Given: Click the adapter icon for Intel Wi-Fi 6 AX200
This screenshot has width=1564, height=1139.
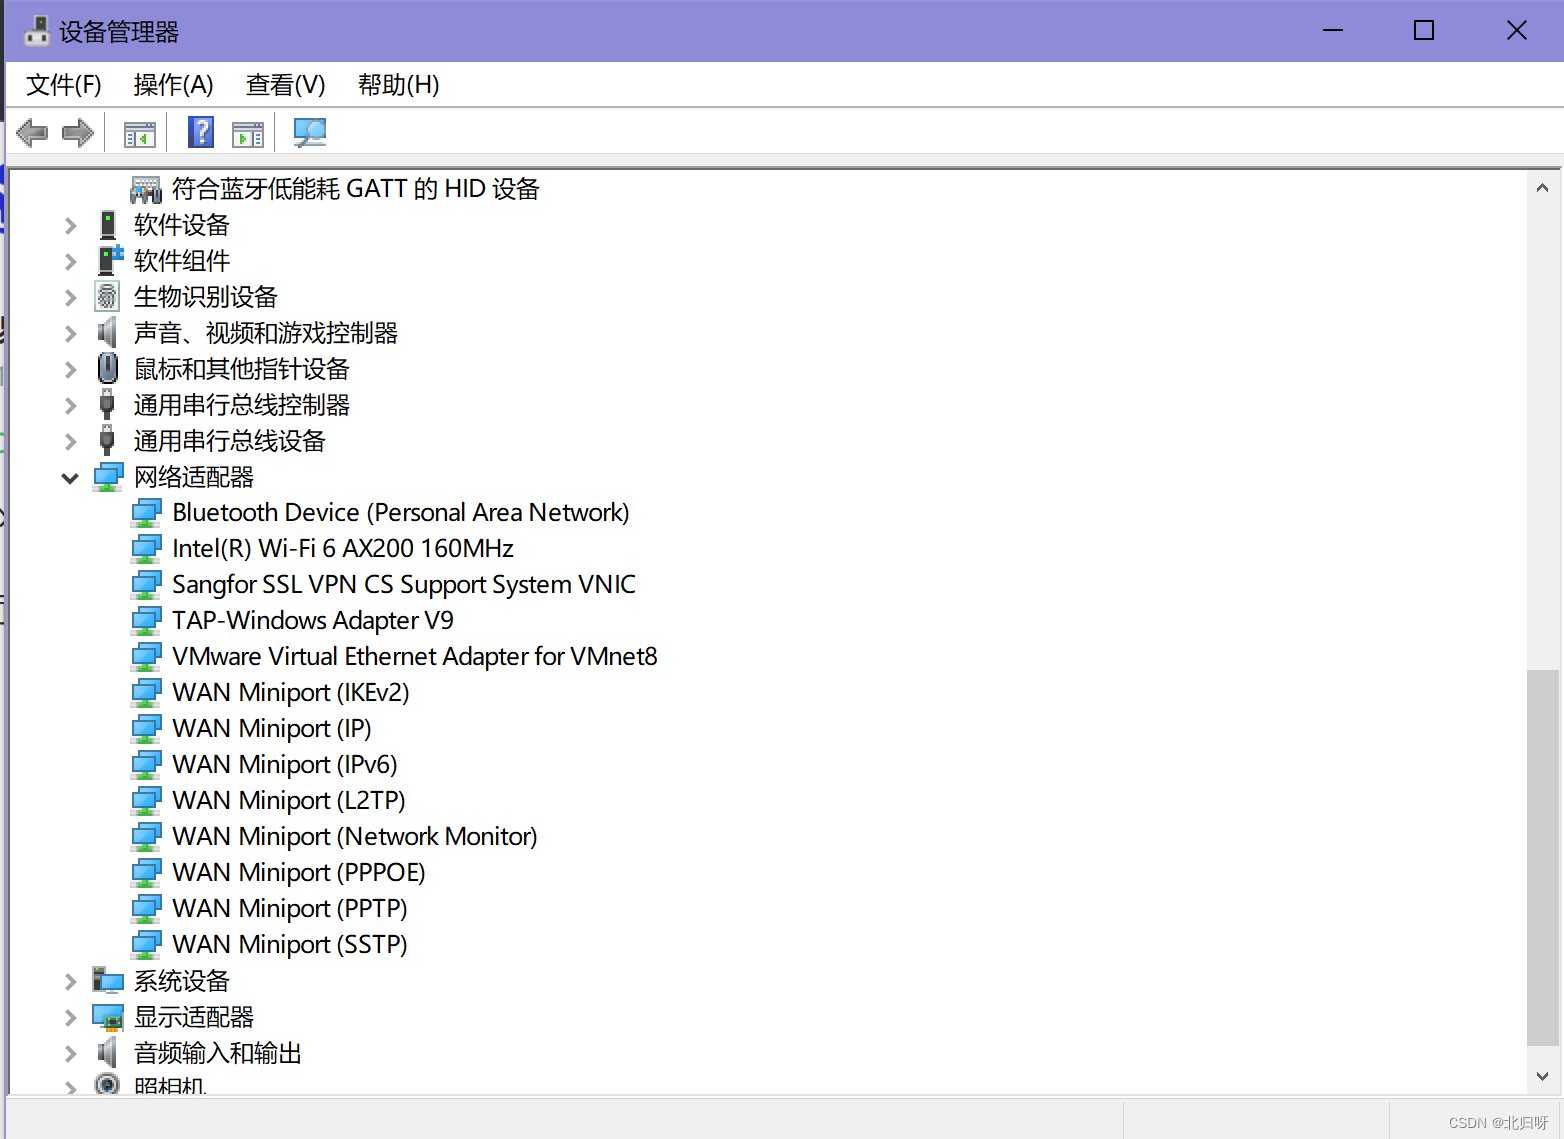Looking at the screenshot, I should click(x=146, y=549).
